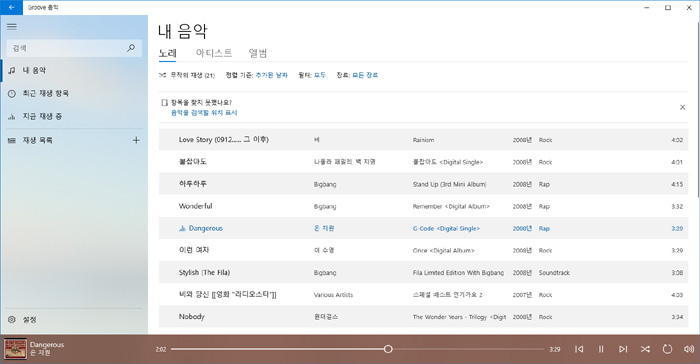The image size is (700, 364).
Task: Switch to the 앨범 tab
Action: [258, 53]
